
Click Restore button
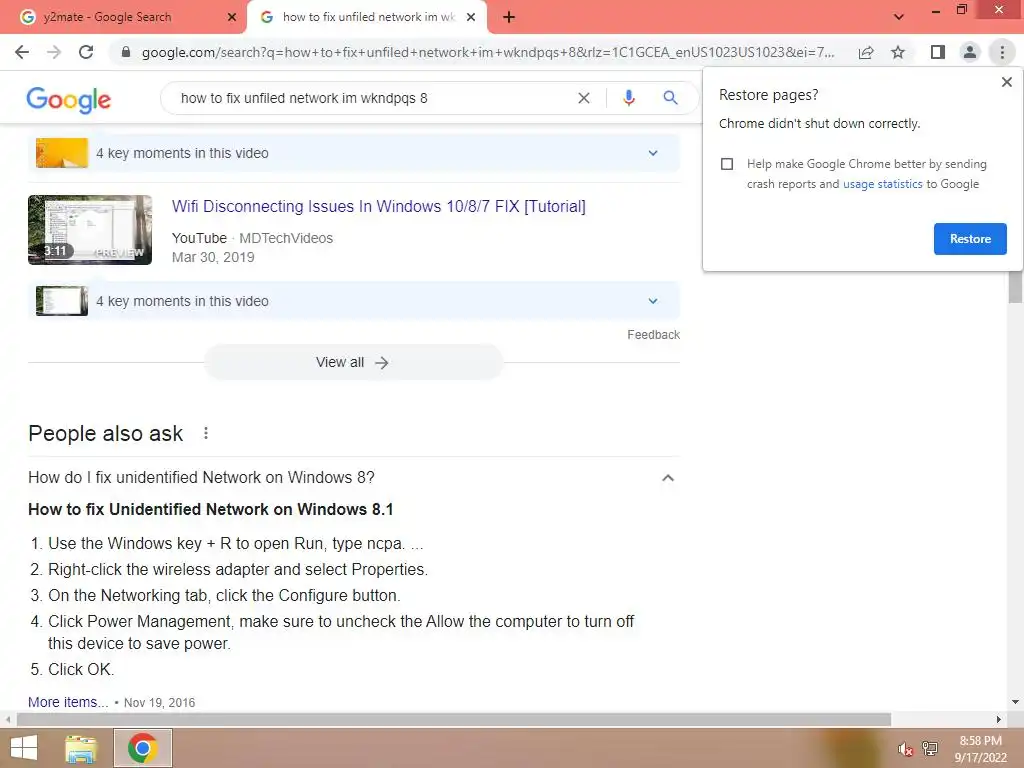(970, 239)
